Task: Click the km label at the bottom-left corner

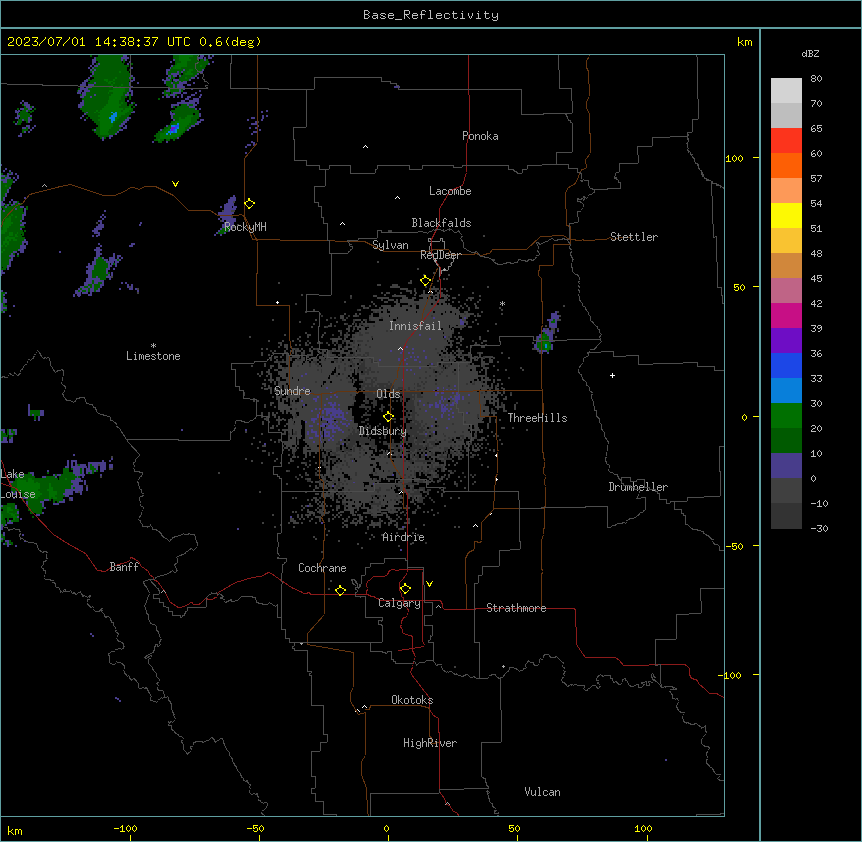Action: 15,831
